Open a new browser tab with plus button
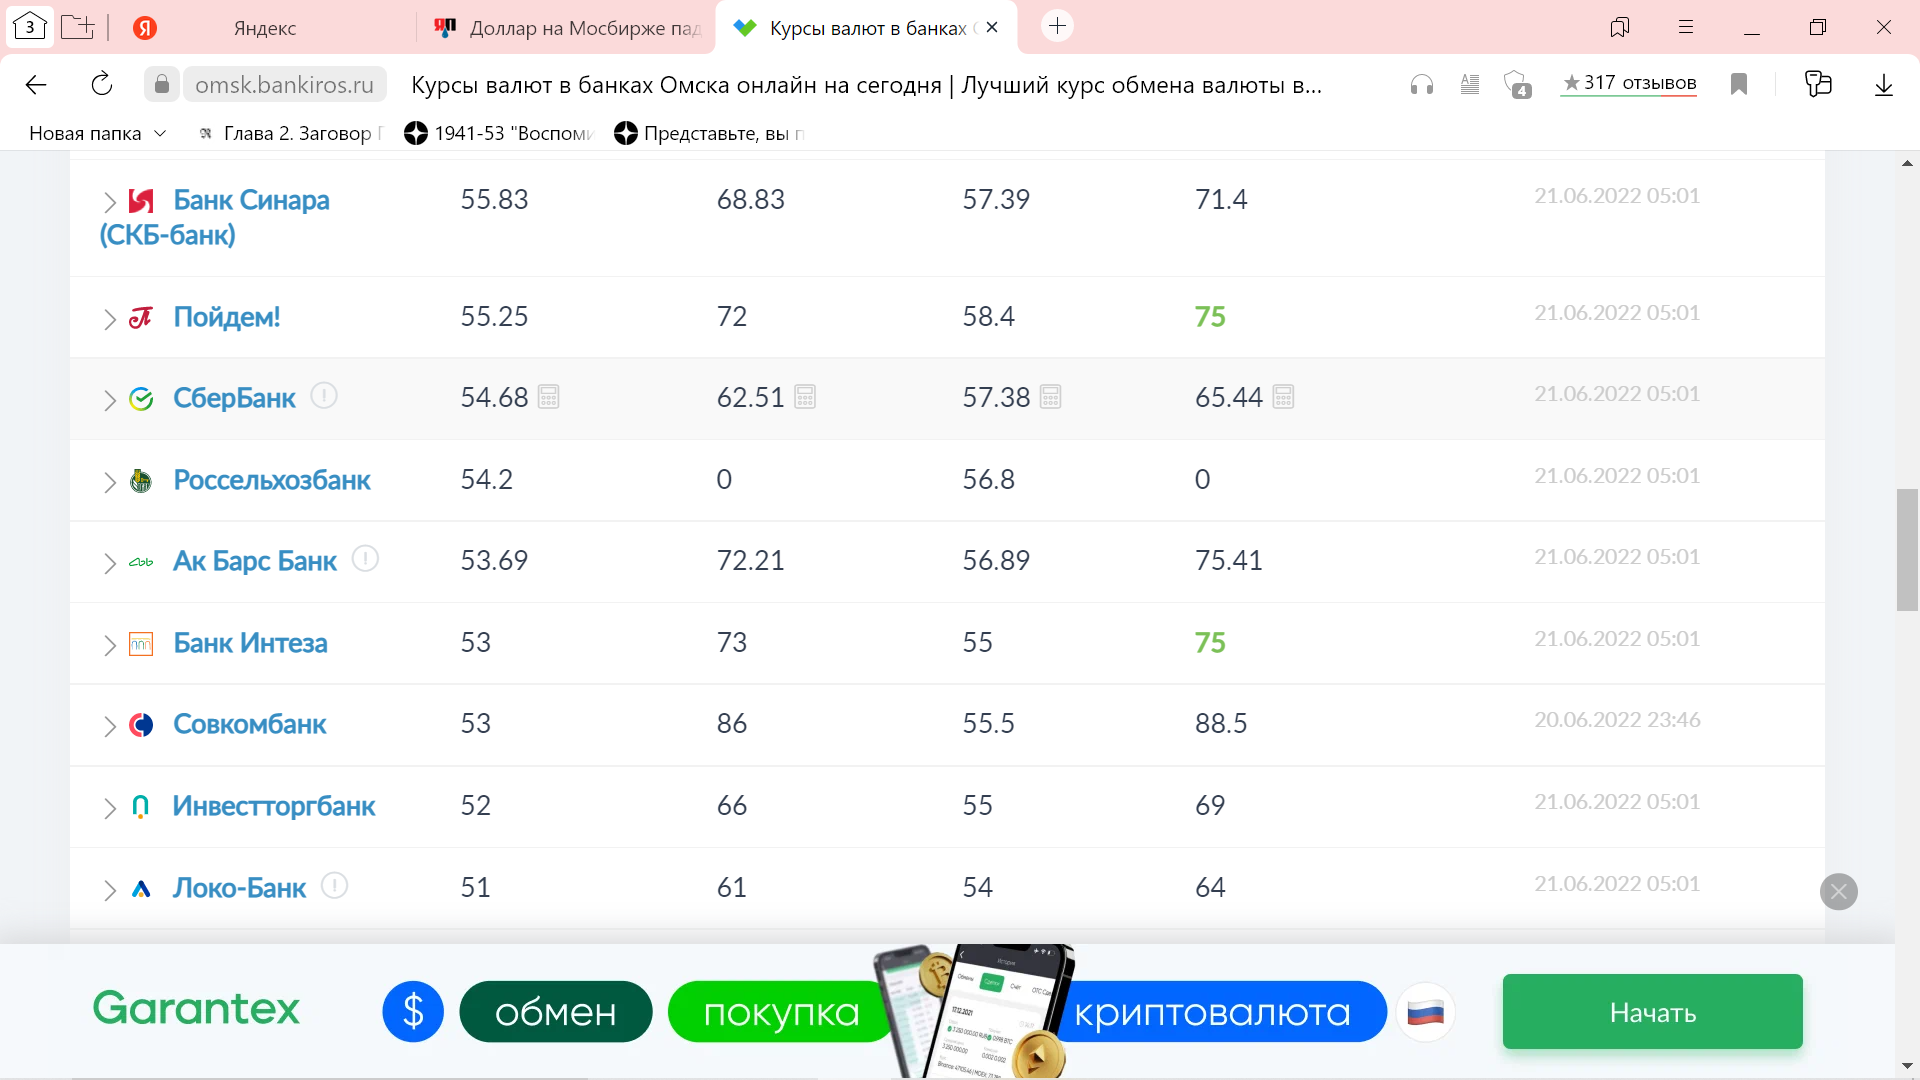Screen dimensions: 1920x1080 [x=1057, y=26]
